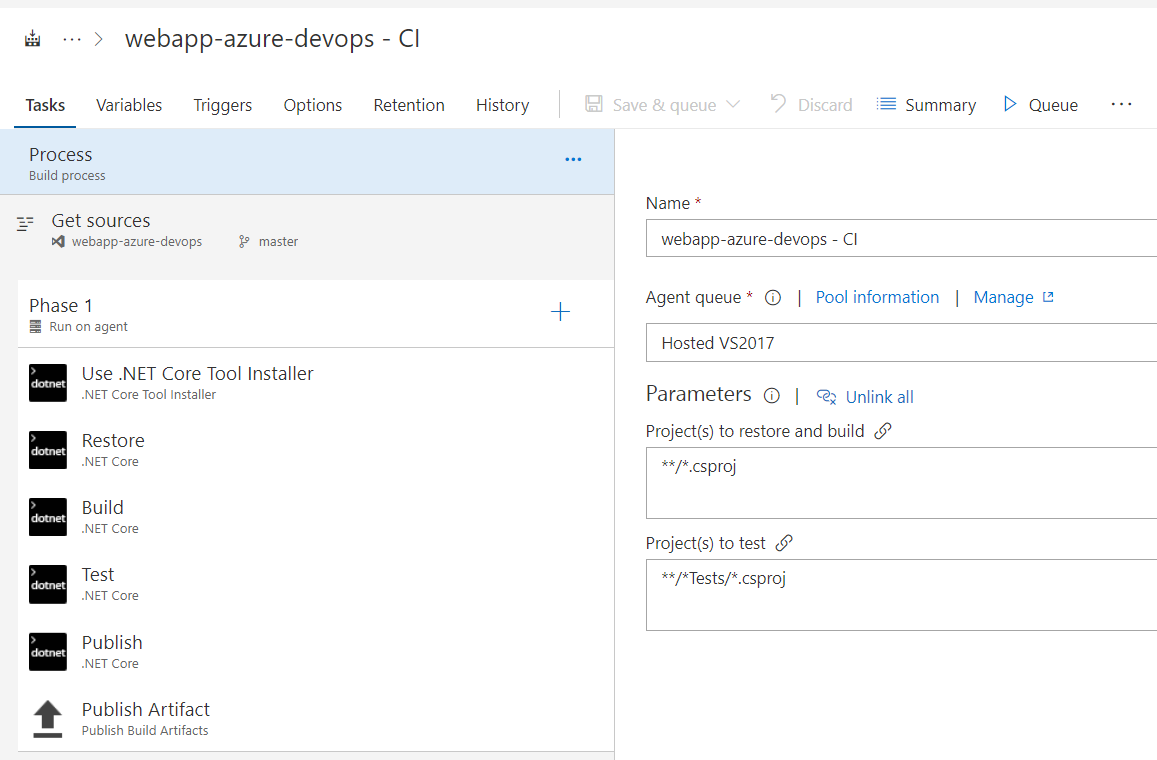The height and width of the screenshot is (760, 1157).
Task: Open the Process three-dot options menu
Action: click(573, 159)
